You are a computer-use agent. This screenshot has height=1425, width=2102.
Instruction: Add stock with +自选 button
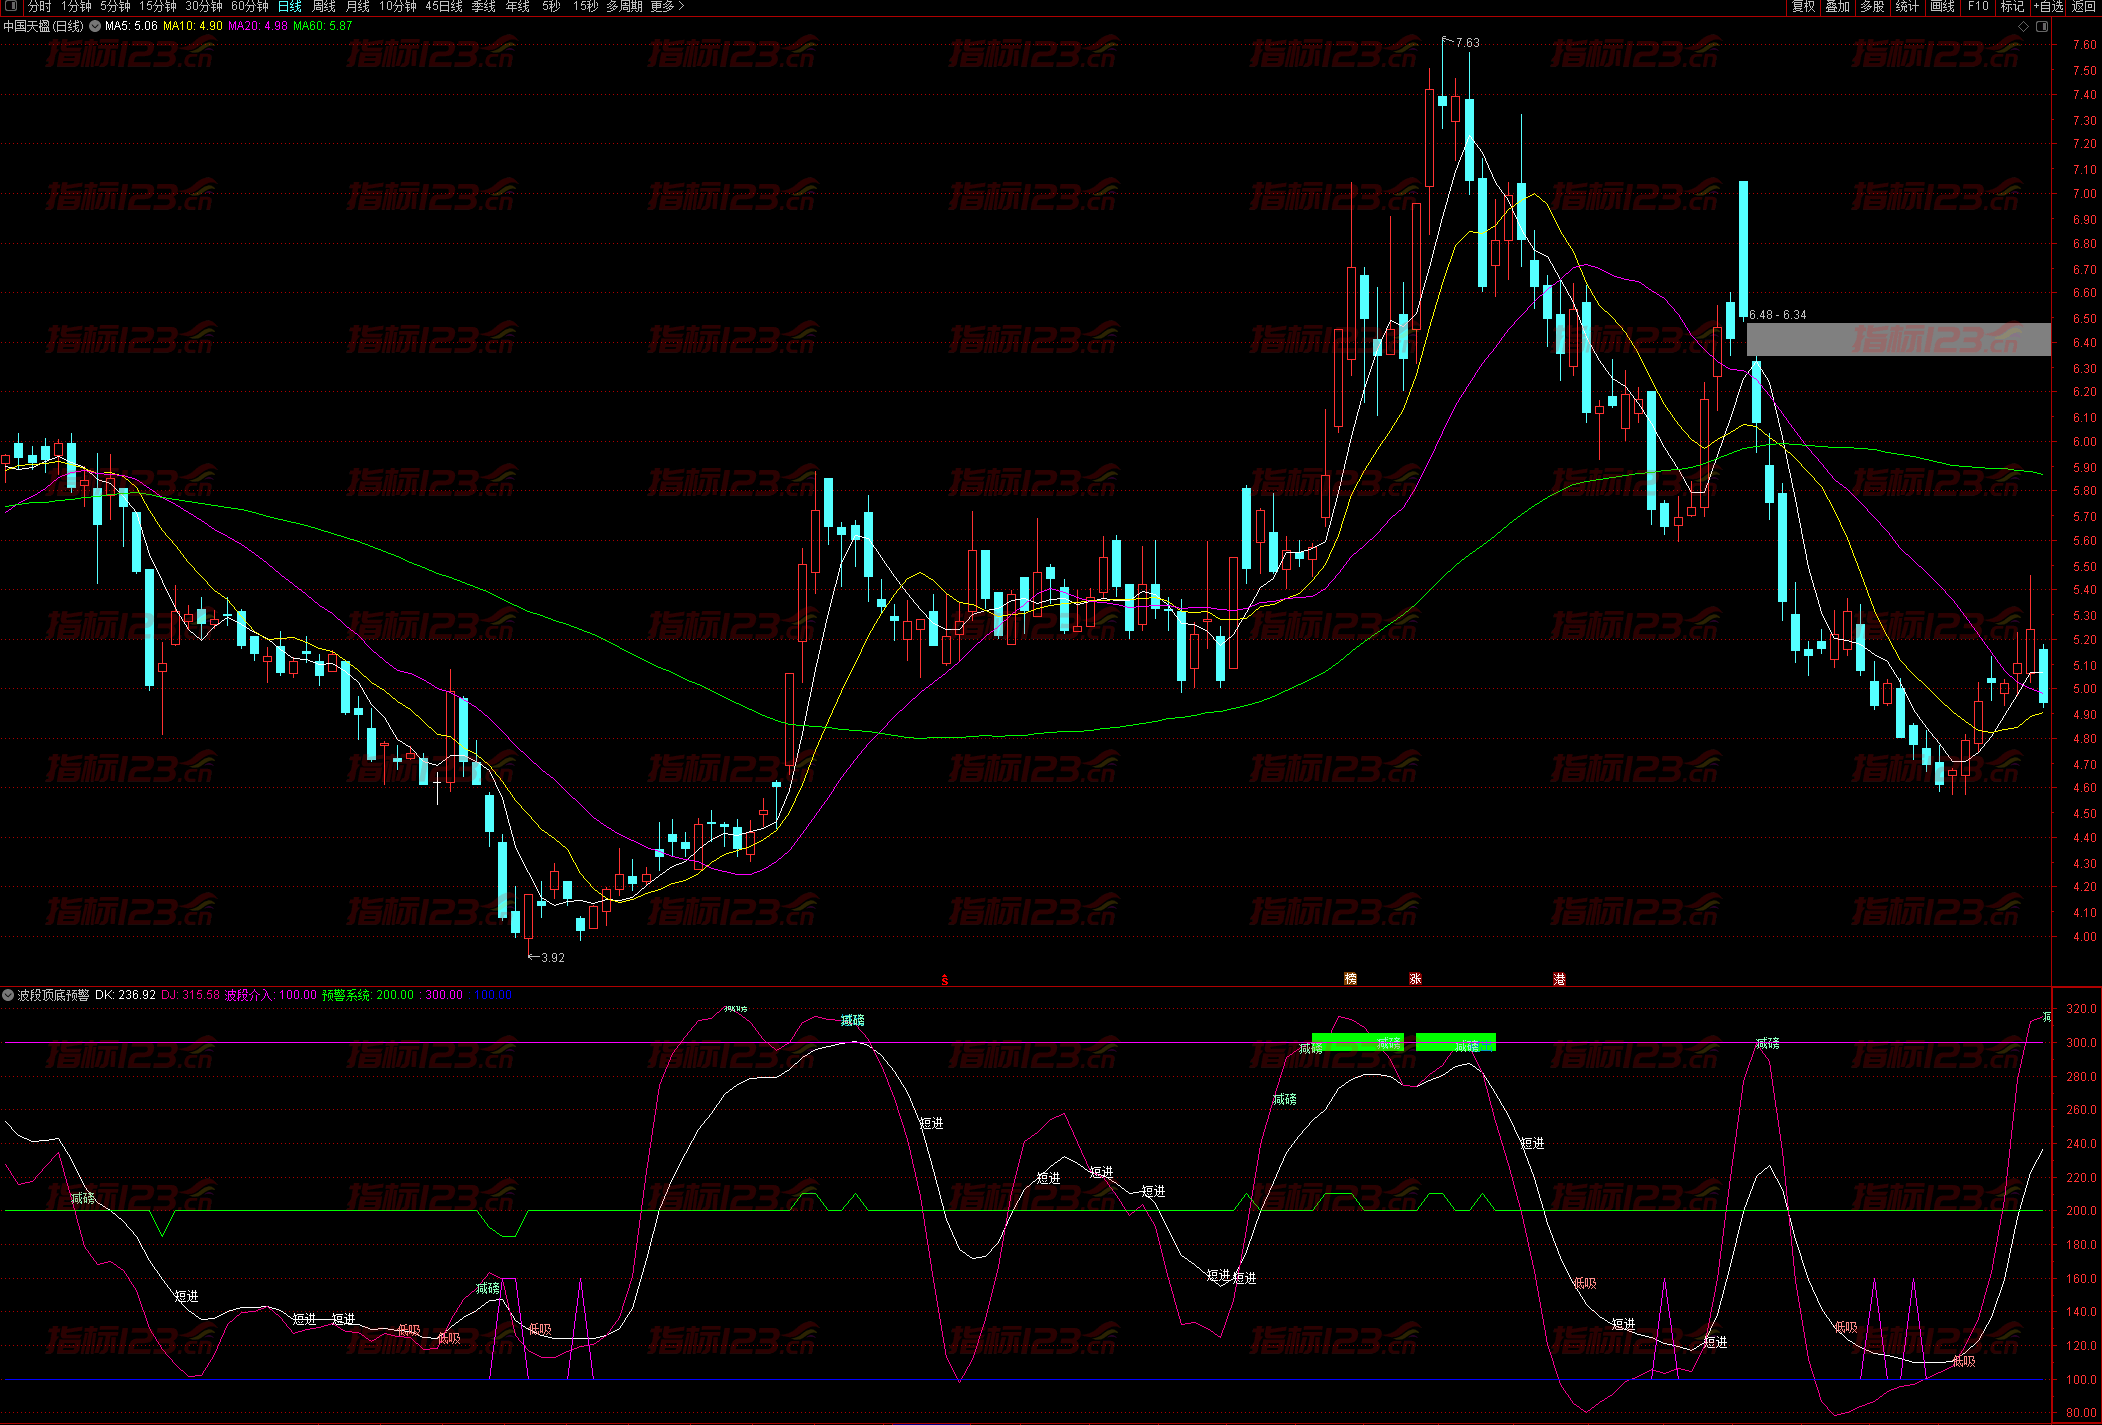pyautogui.click(x=2049, y=7)
